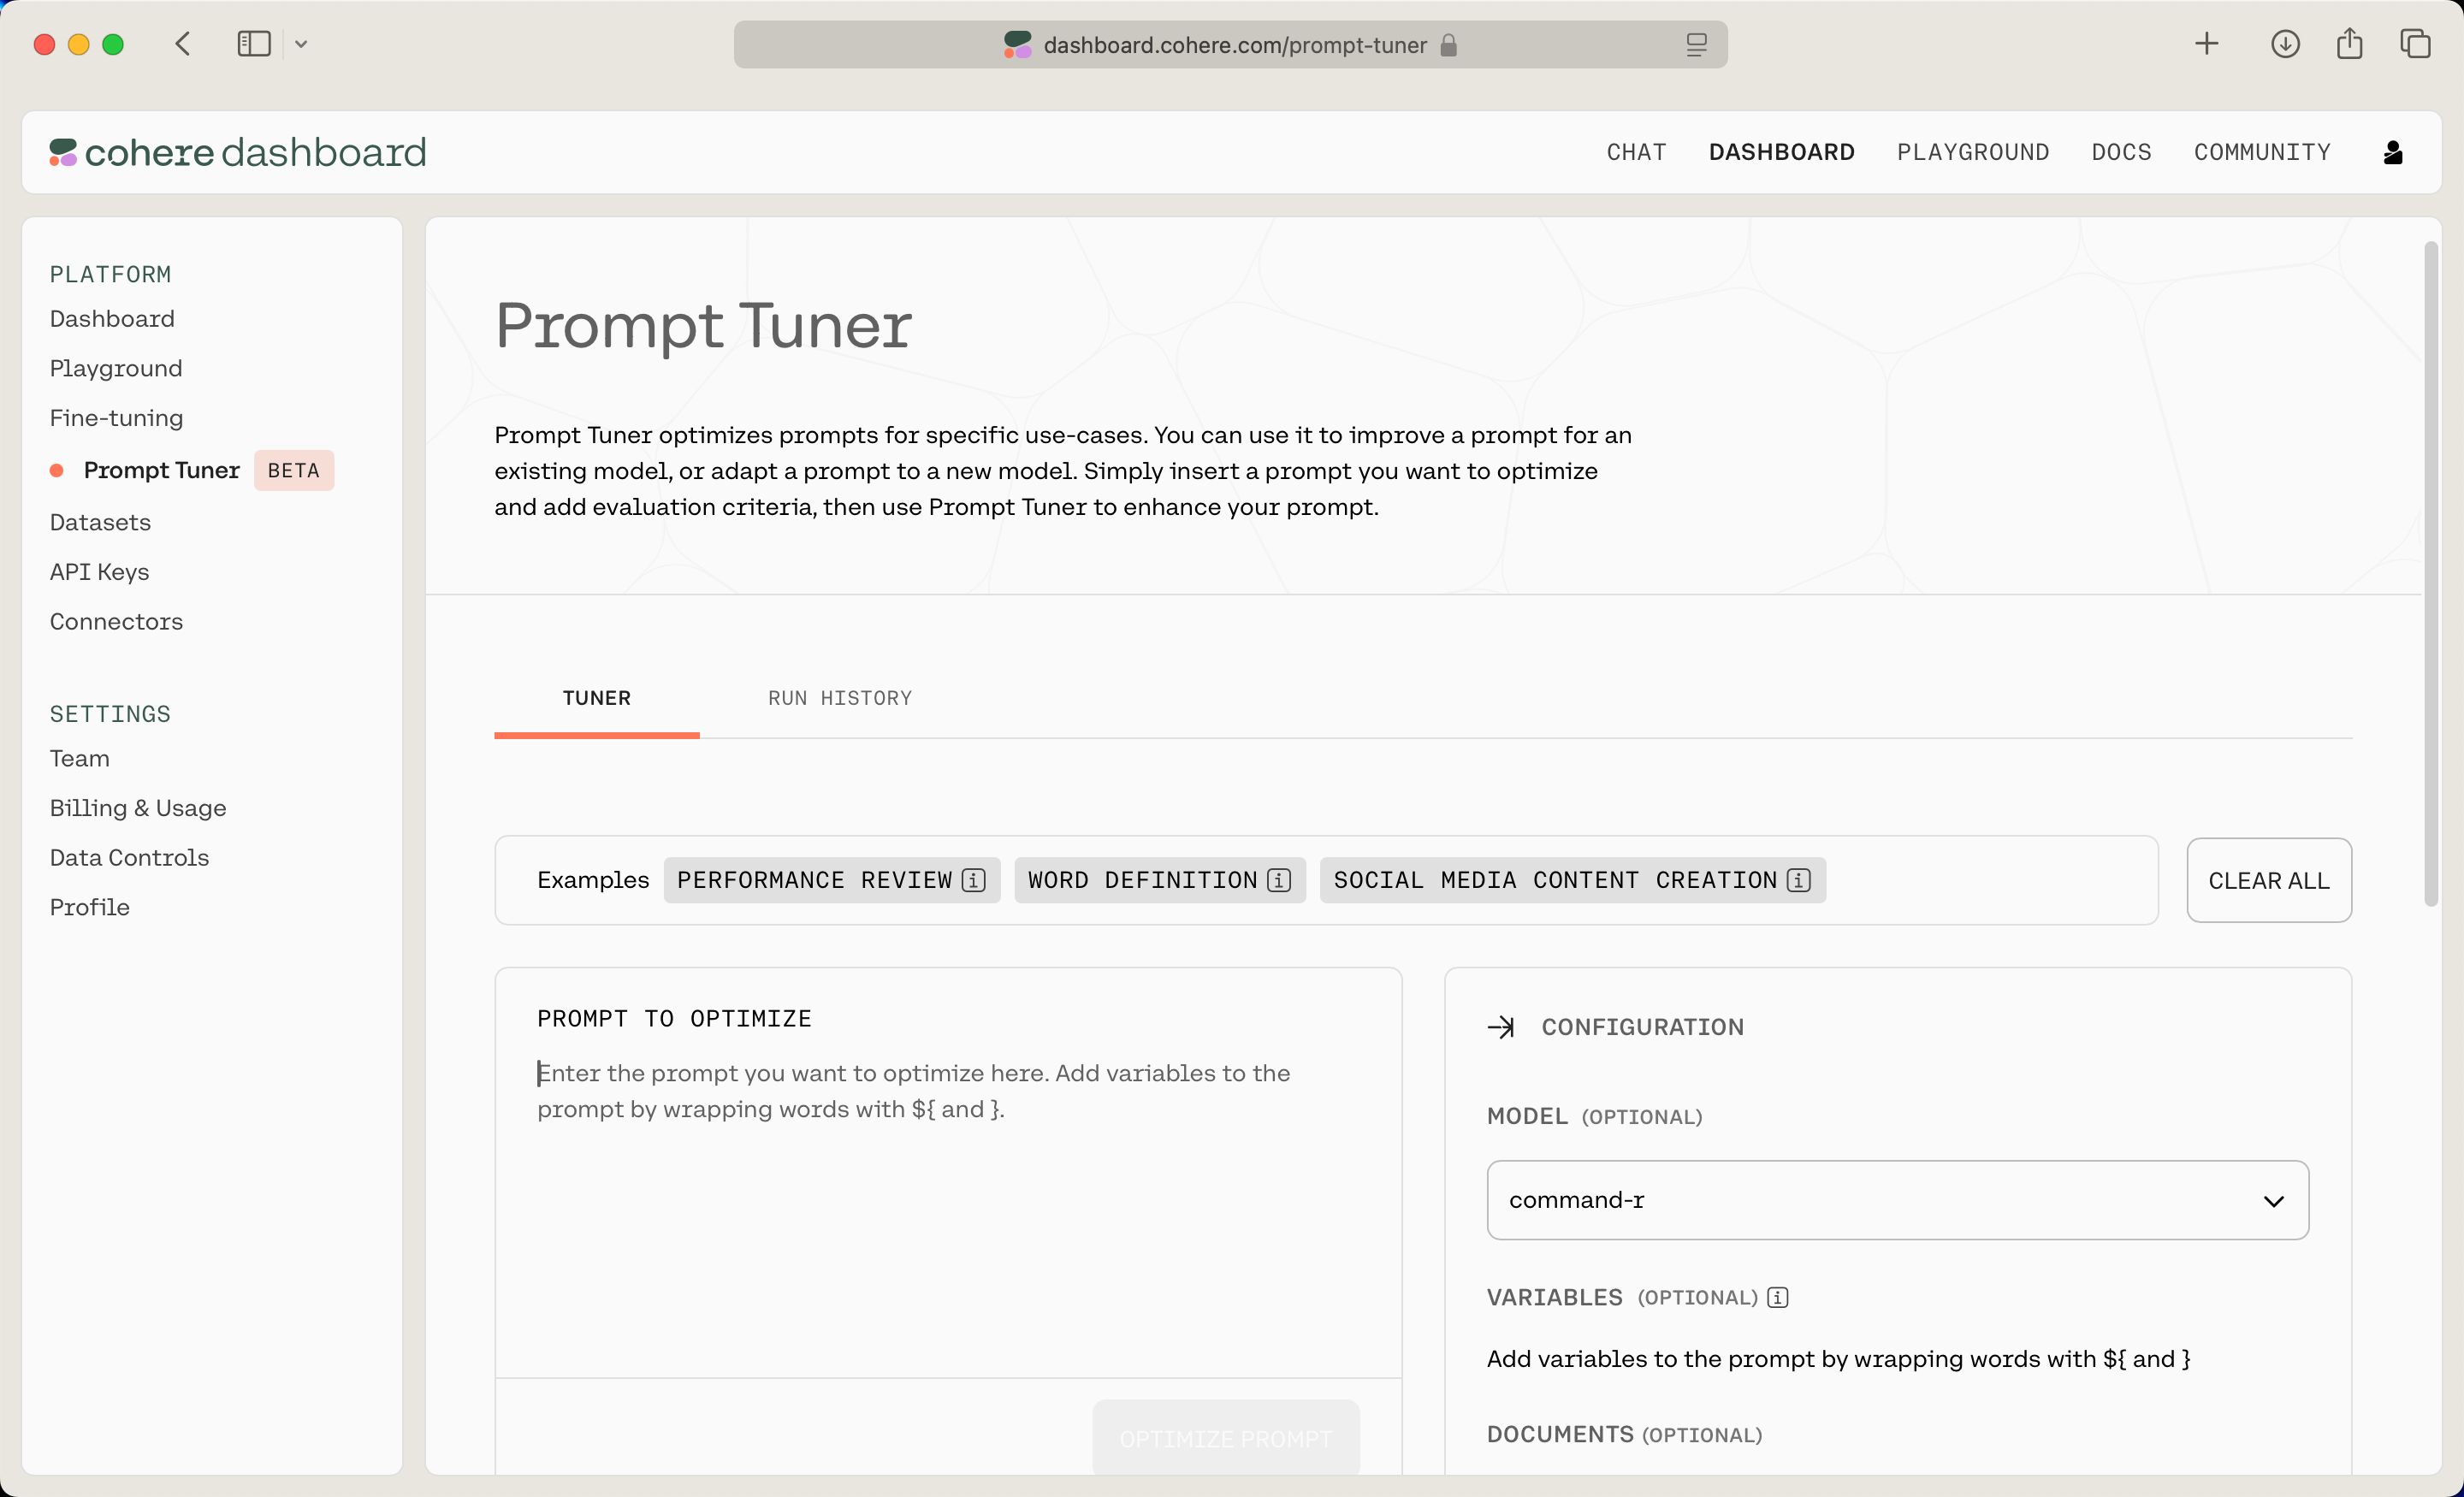Go to Fine-tuning in sidebar
2464x1497 pixels.
(x=116, y=418)
